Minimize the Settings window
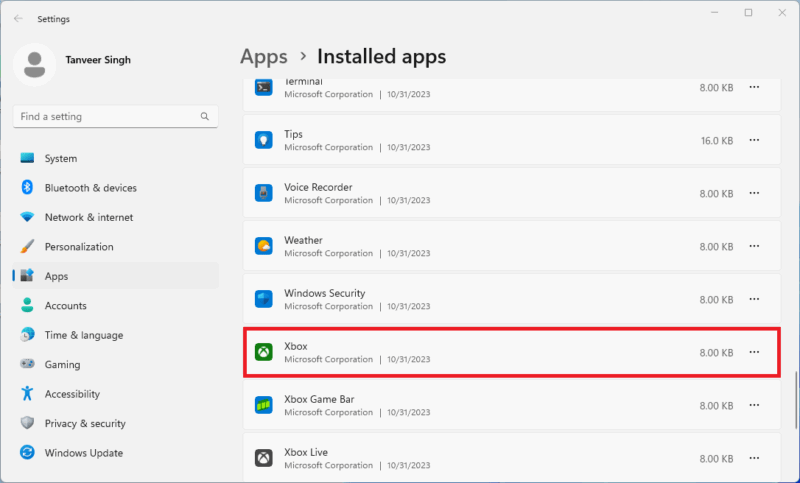The height and width of the screenshot is (483, 800). pos(714,13)
